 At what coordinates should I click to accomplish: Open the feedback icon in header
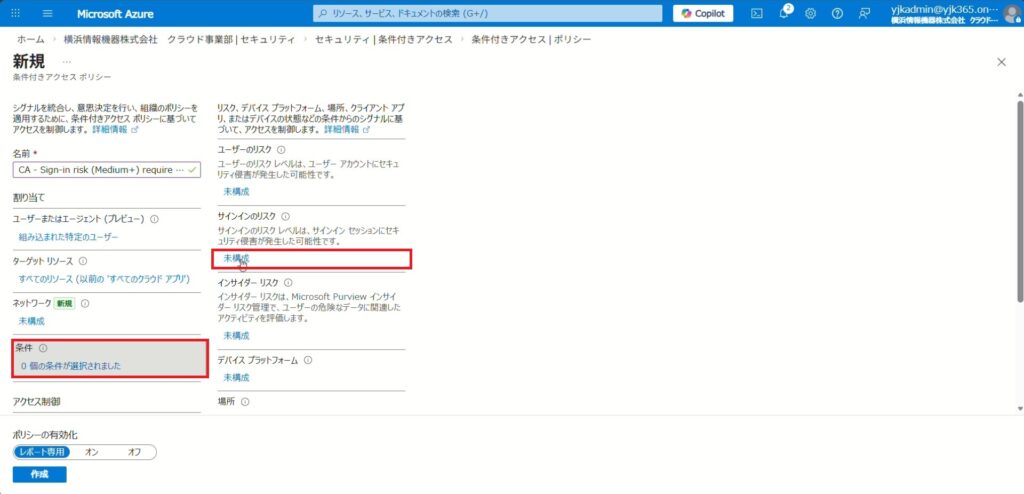[863, 13]
